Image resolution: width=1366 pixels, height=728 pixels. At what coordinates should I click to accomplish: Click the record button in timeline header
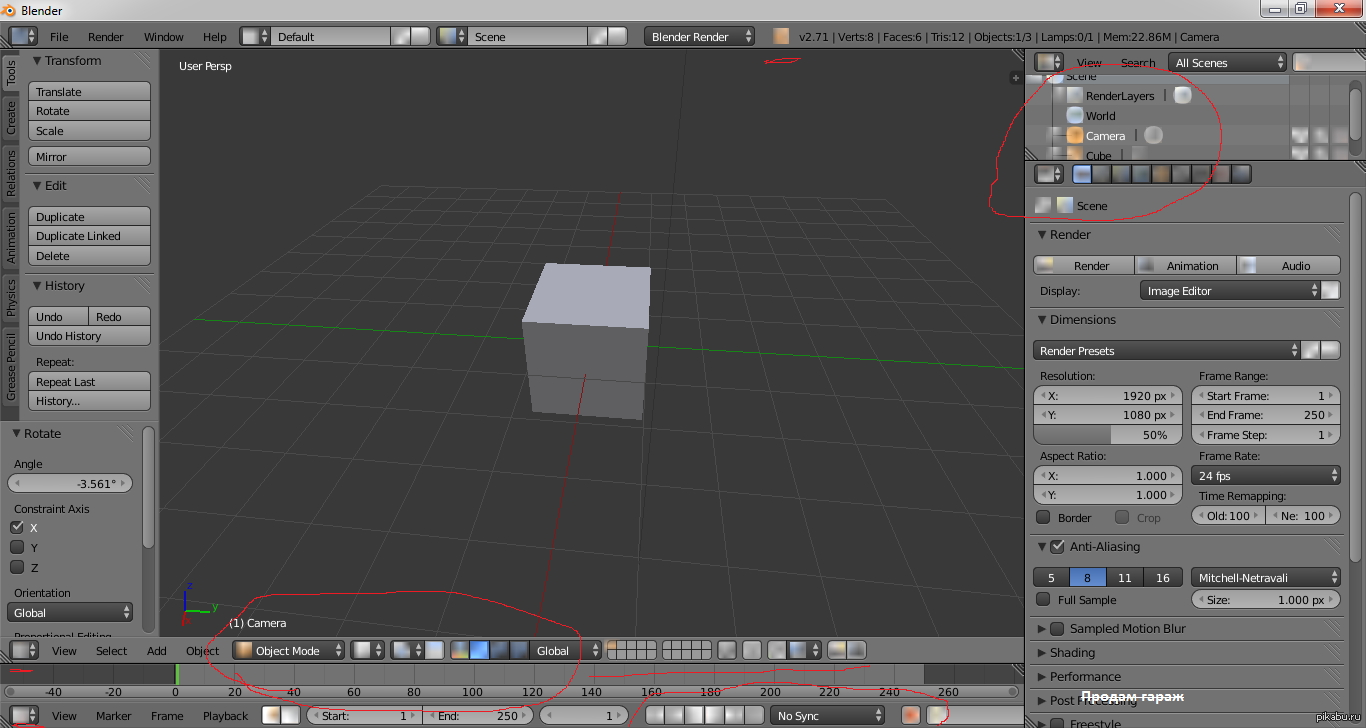point(910,715)
